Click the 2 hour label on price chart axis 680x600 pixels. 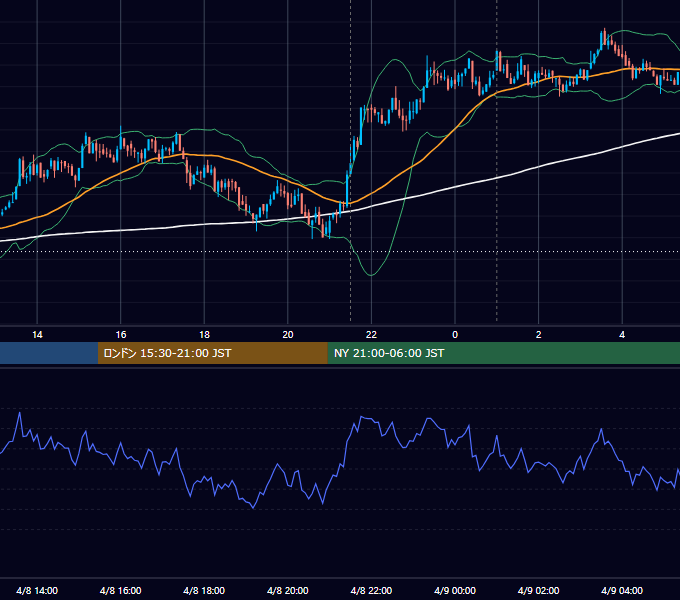click(x=538, y=335)
